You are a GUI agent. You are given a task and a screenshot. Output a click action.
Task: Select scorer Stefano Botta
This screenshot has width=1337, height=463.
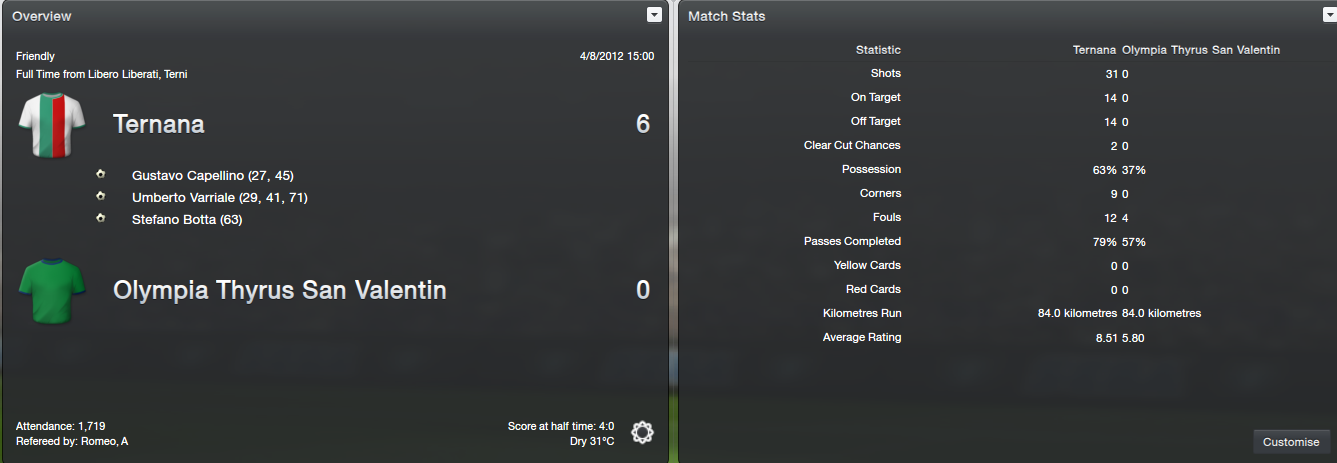coord(174,219)
